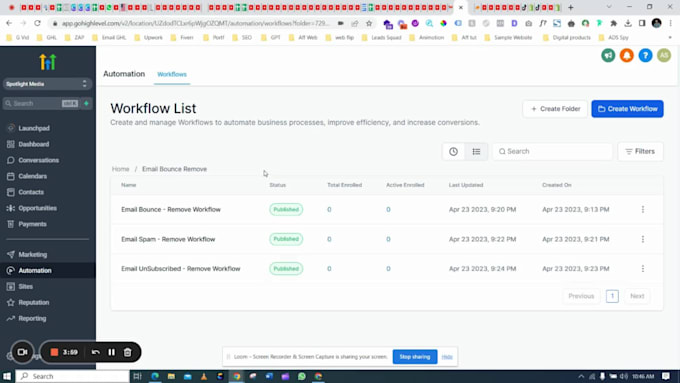Open options menu for Email Spam workflow
The image size is (680, 383).
(x=643, y=239)
